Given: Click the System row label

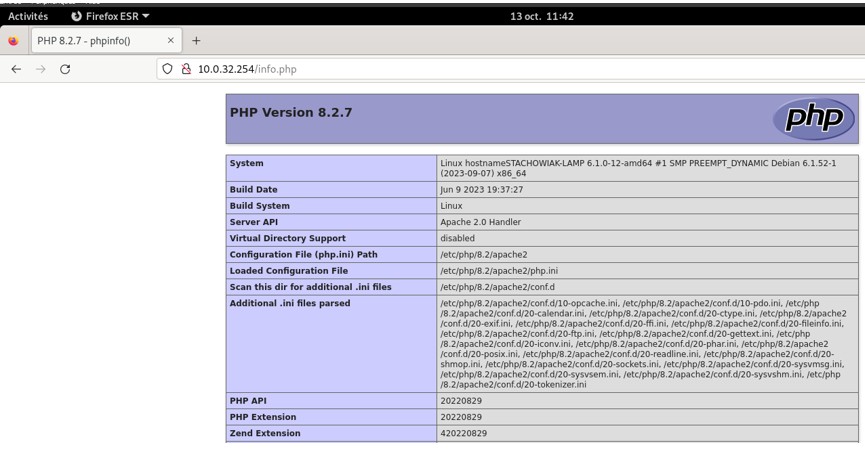Looking at the screenshot, I should pyautogui.click(x=247, y=163).
